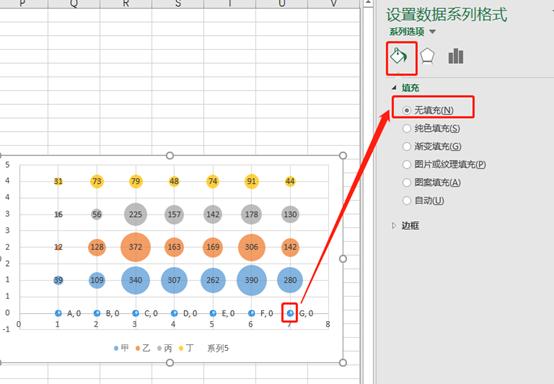Click the orange bubble labeled 372
The height and width of the screenshot is (384, 554).
[135, 247]
